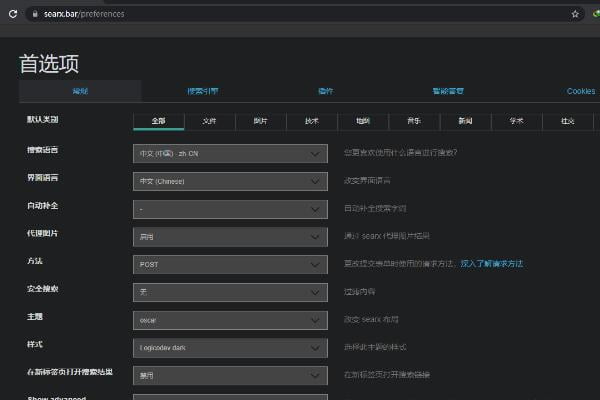600x400 pixels.
Task: Open the 样式 dropdown showing Logicodev dark
Action: click(x=230, y=348)
